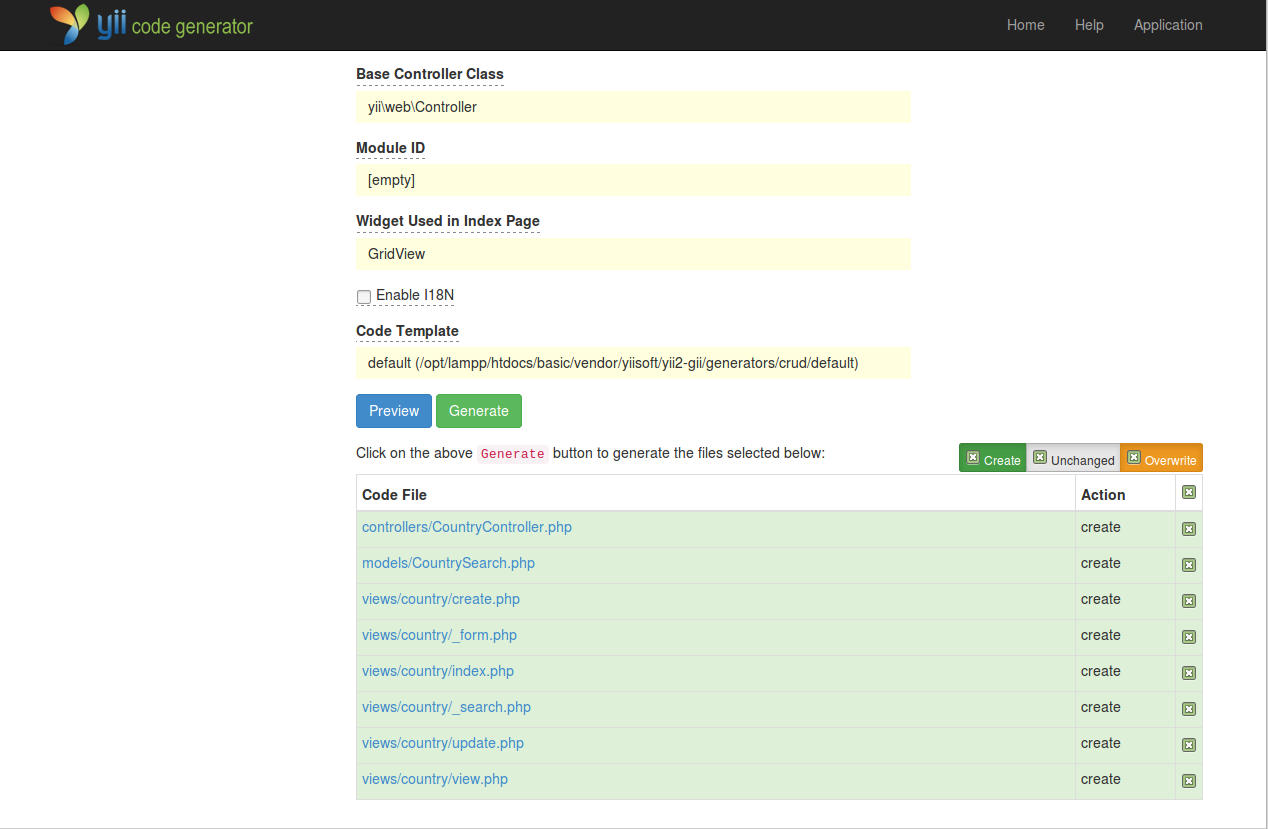The height and width of the screenshot is (829, 1268).
Task: Toggle checkbox for views/country/index.php row
Action: pyautogui.click(x=1189, y=673)
